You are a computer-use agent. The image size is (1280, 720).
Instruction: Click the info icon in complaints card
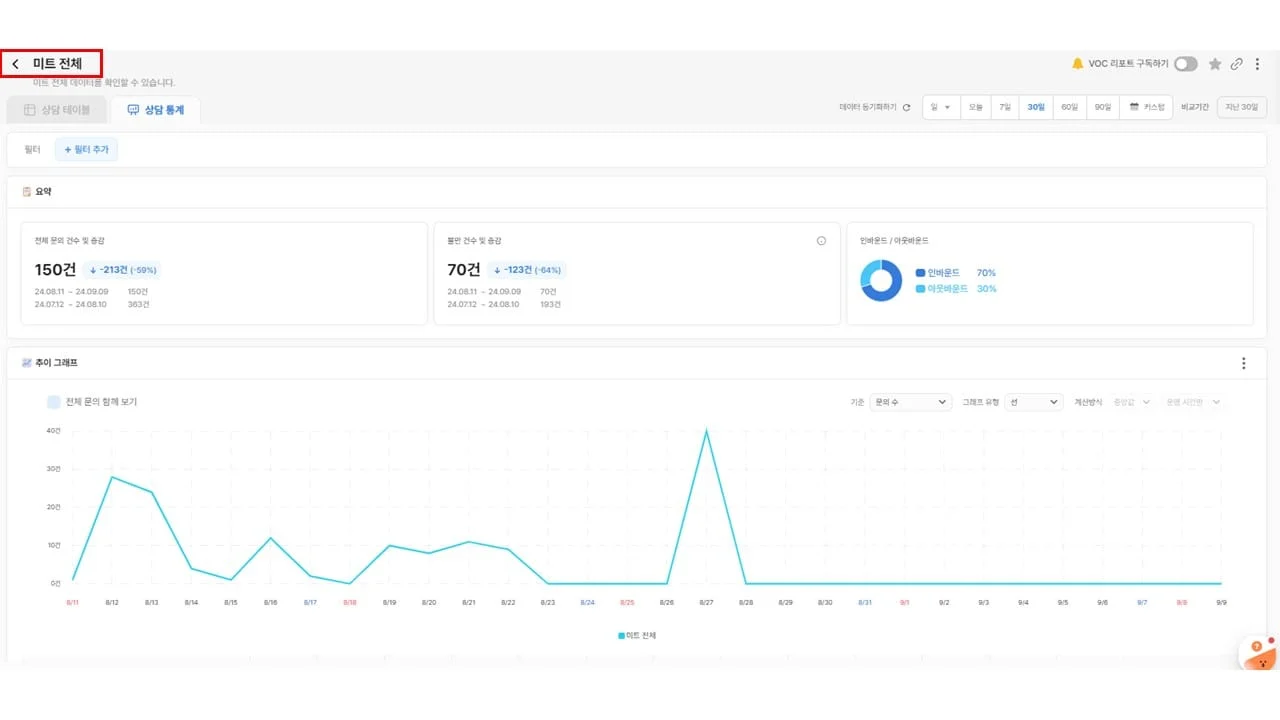[821, 241]
